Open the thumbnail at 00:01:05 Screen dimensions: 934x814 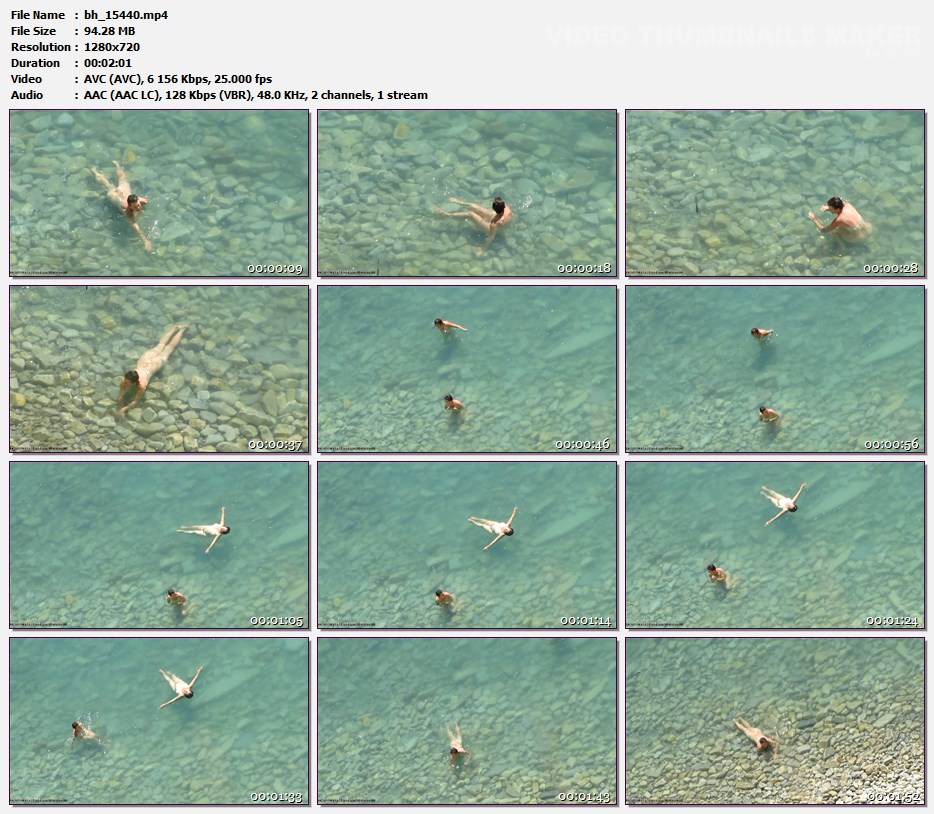159,545
